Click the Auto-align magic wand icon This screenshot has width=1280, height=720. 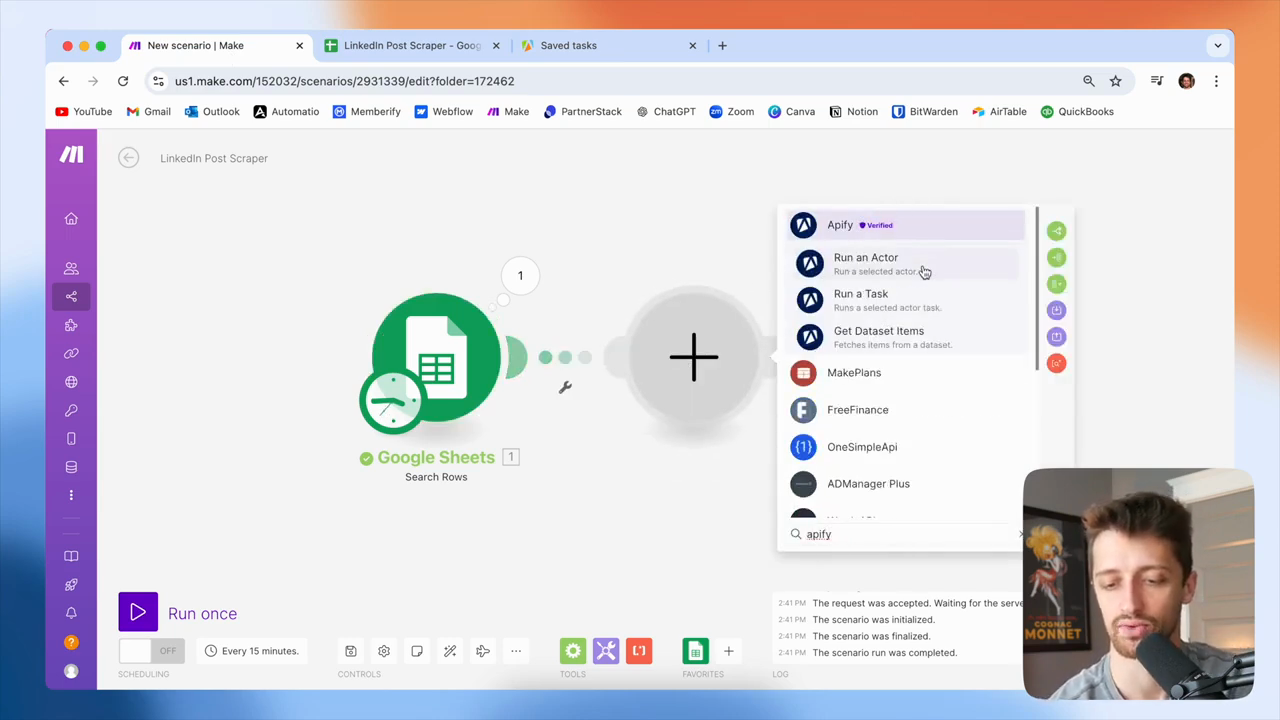pos(450,651)
